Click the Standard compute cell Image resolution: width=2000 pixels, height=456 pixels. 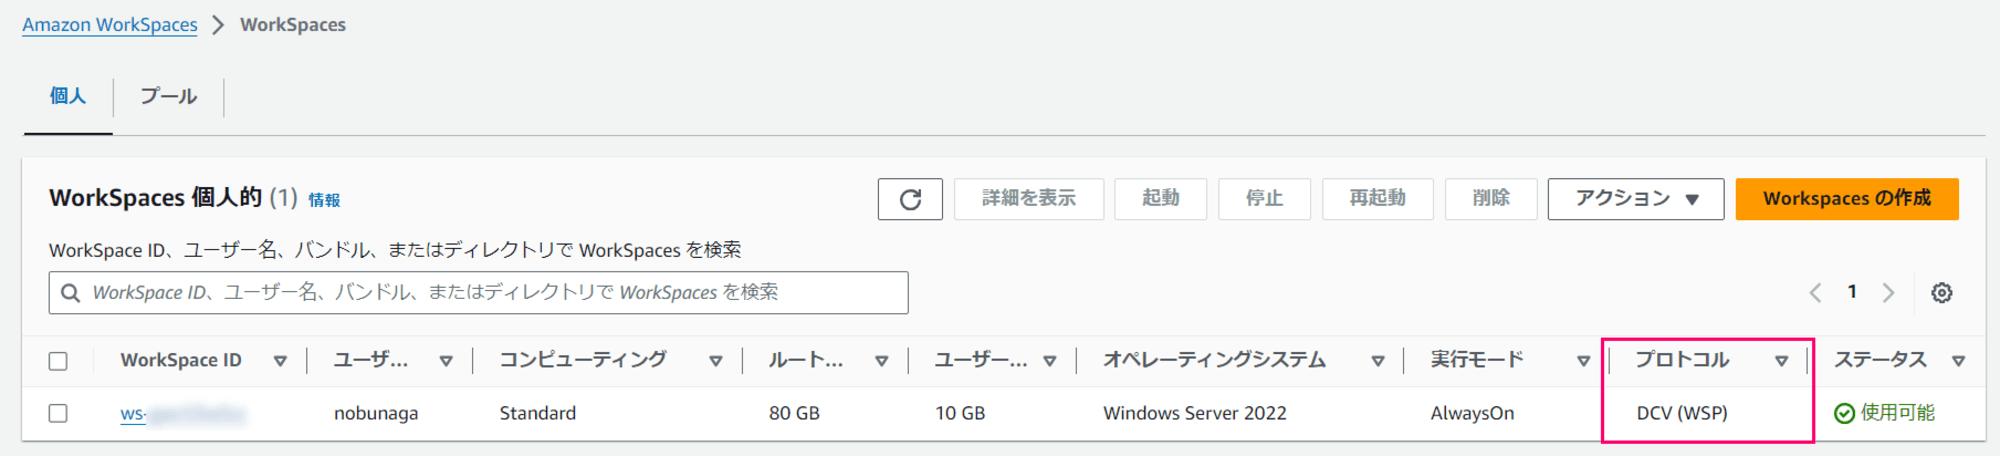tap(538, 413)
